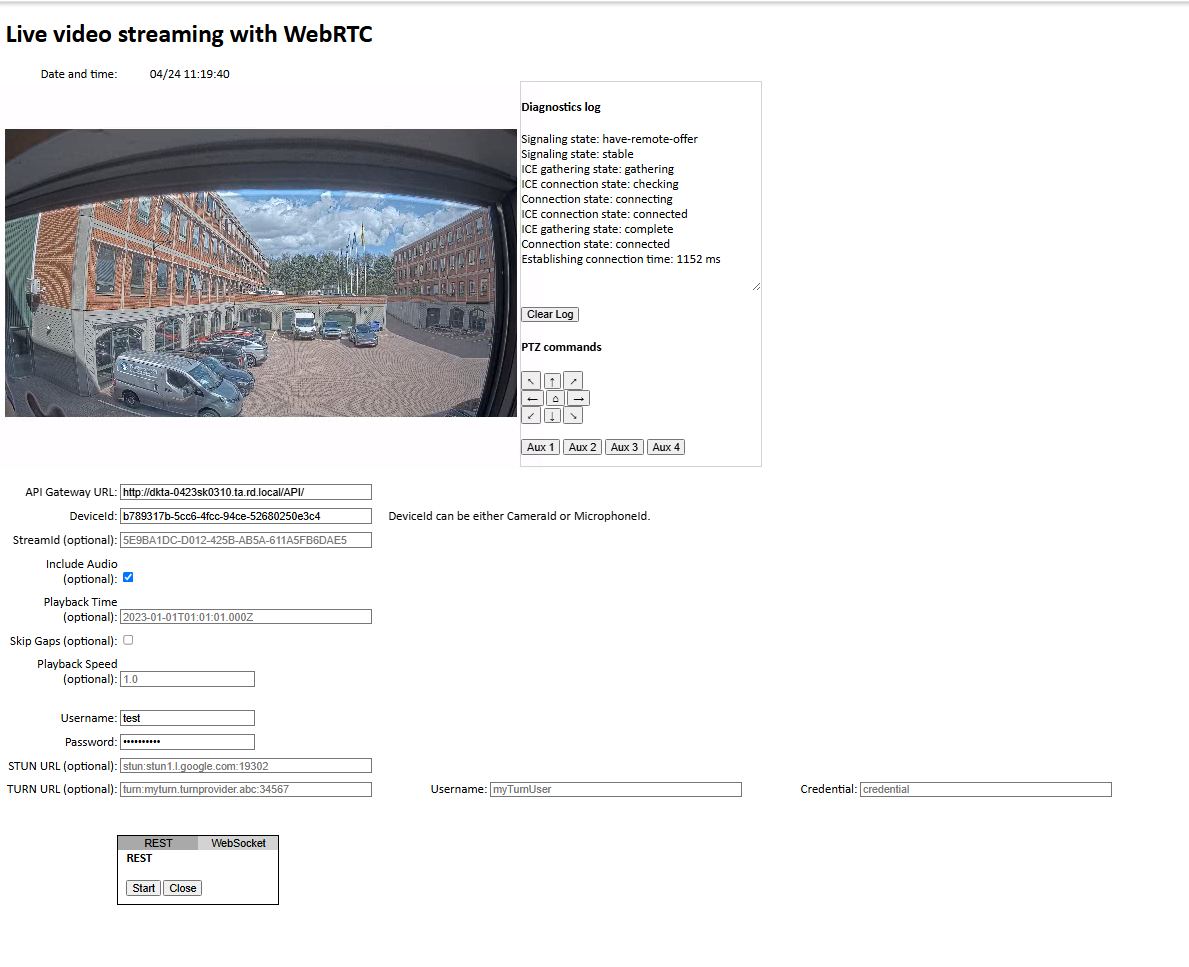Select the DeviceId input field

(246, 516)
